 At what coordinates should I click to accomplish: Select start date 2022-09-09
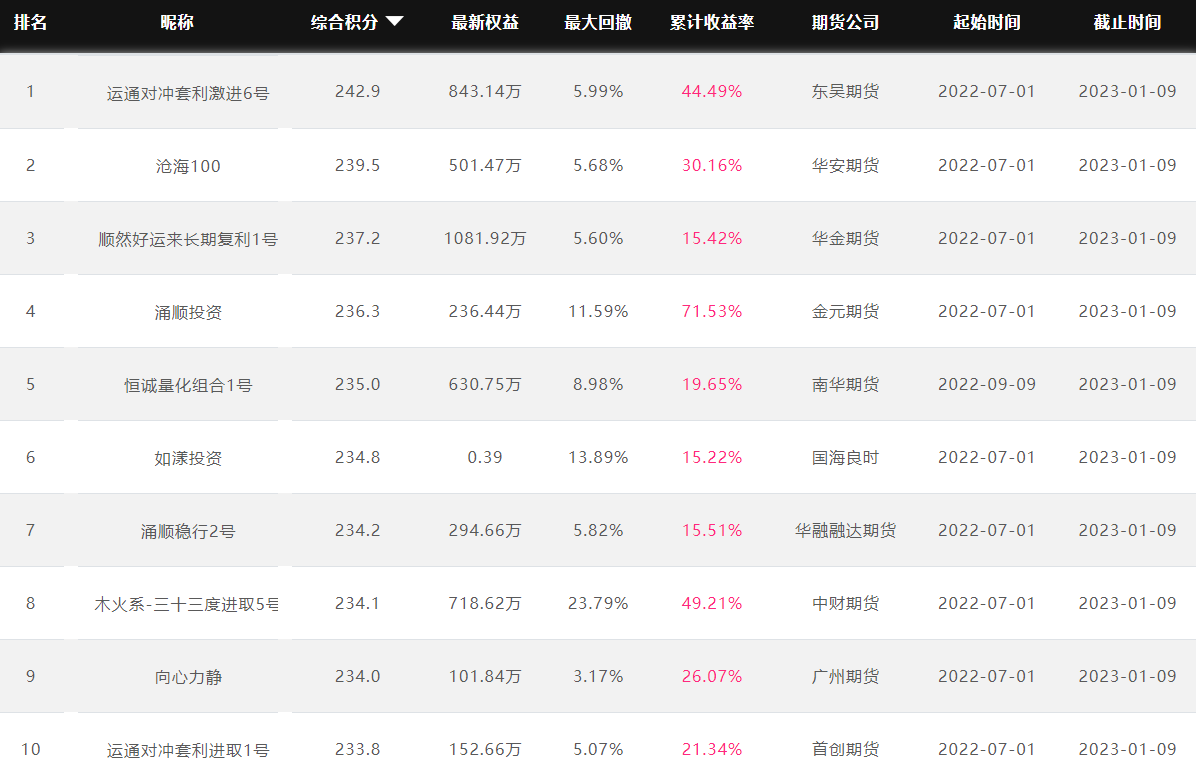click(986, 384)
